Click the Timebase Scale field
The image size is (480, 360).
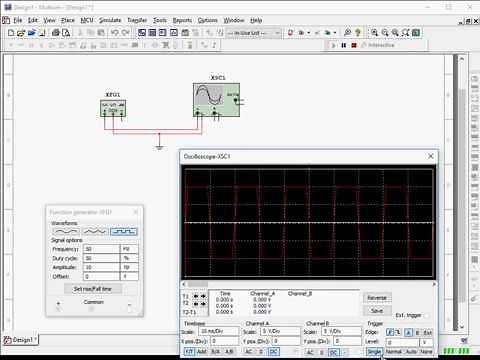coord(219,331)
